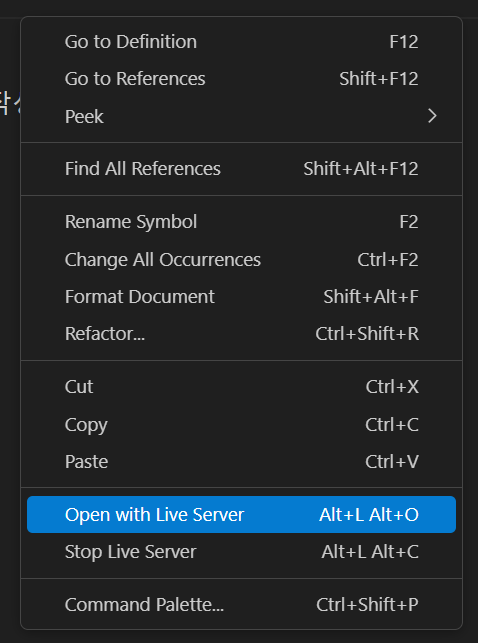Expand the Peek submenu arrow chevron
The image size is (478, 643).
point(432,116)
